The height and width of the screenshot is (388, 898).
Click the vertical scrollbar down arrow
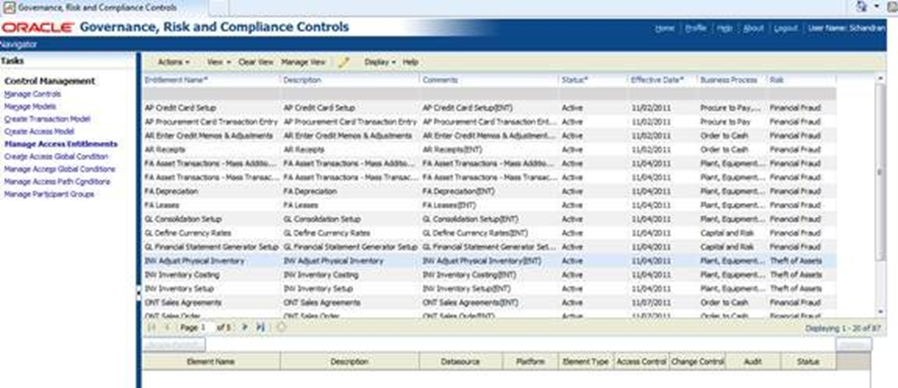coord(881,312)
